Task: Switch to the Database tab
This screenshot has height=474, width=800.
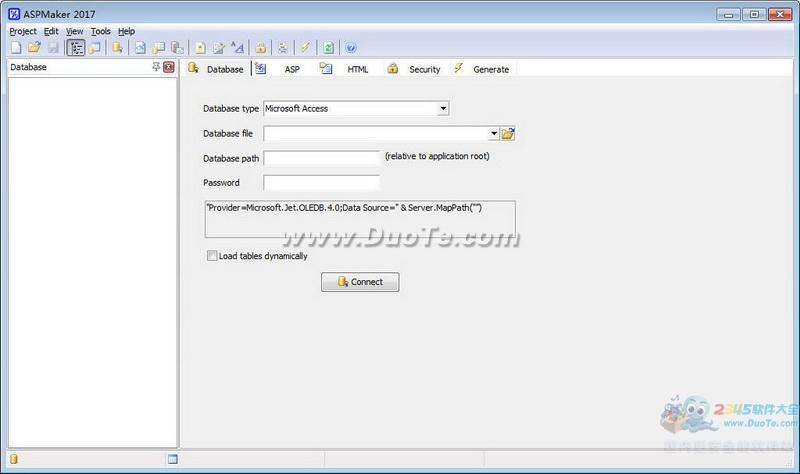Action: [x=216, y=69]
